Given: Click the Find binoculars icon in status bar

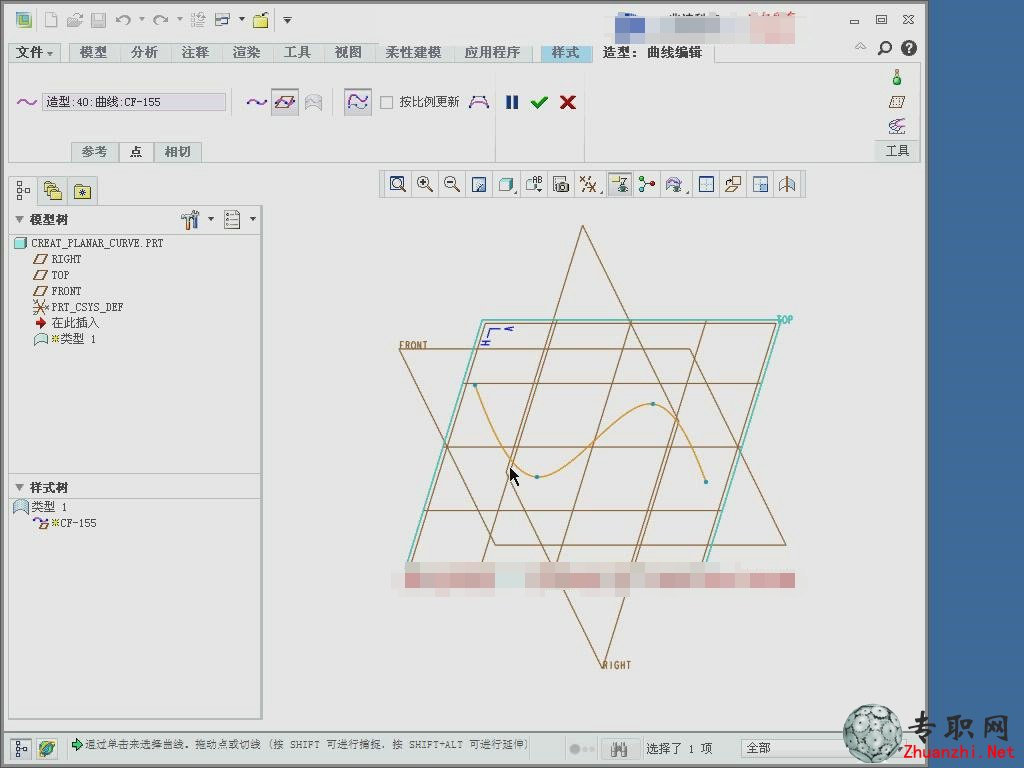Looking at the screenshot, I should [618, 748].
